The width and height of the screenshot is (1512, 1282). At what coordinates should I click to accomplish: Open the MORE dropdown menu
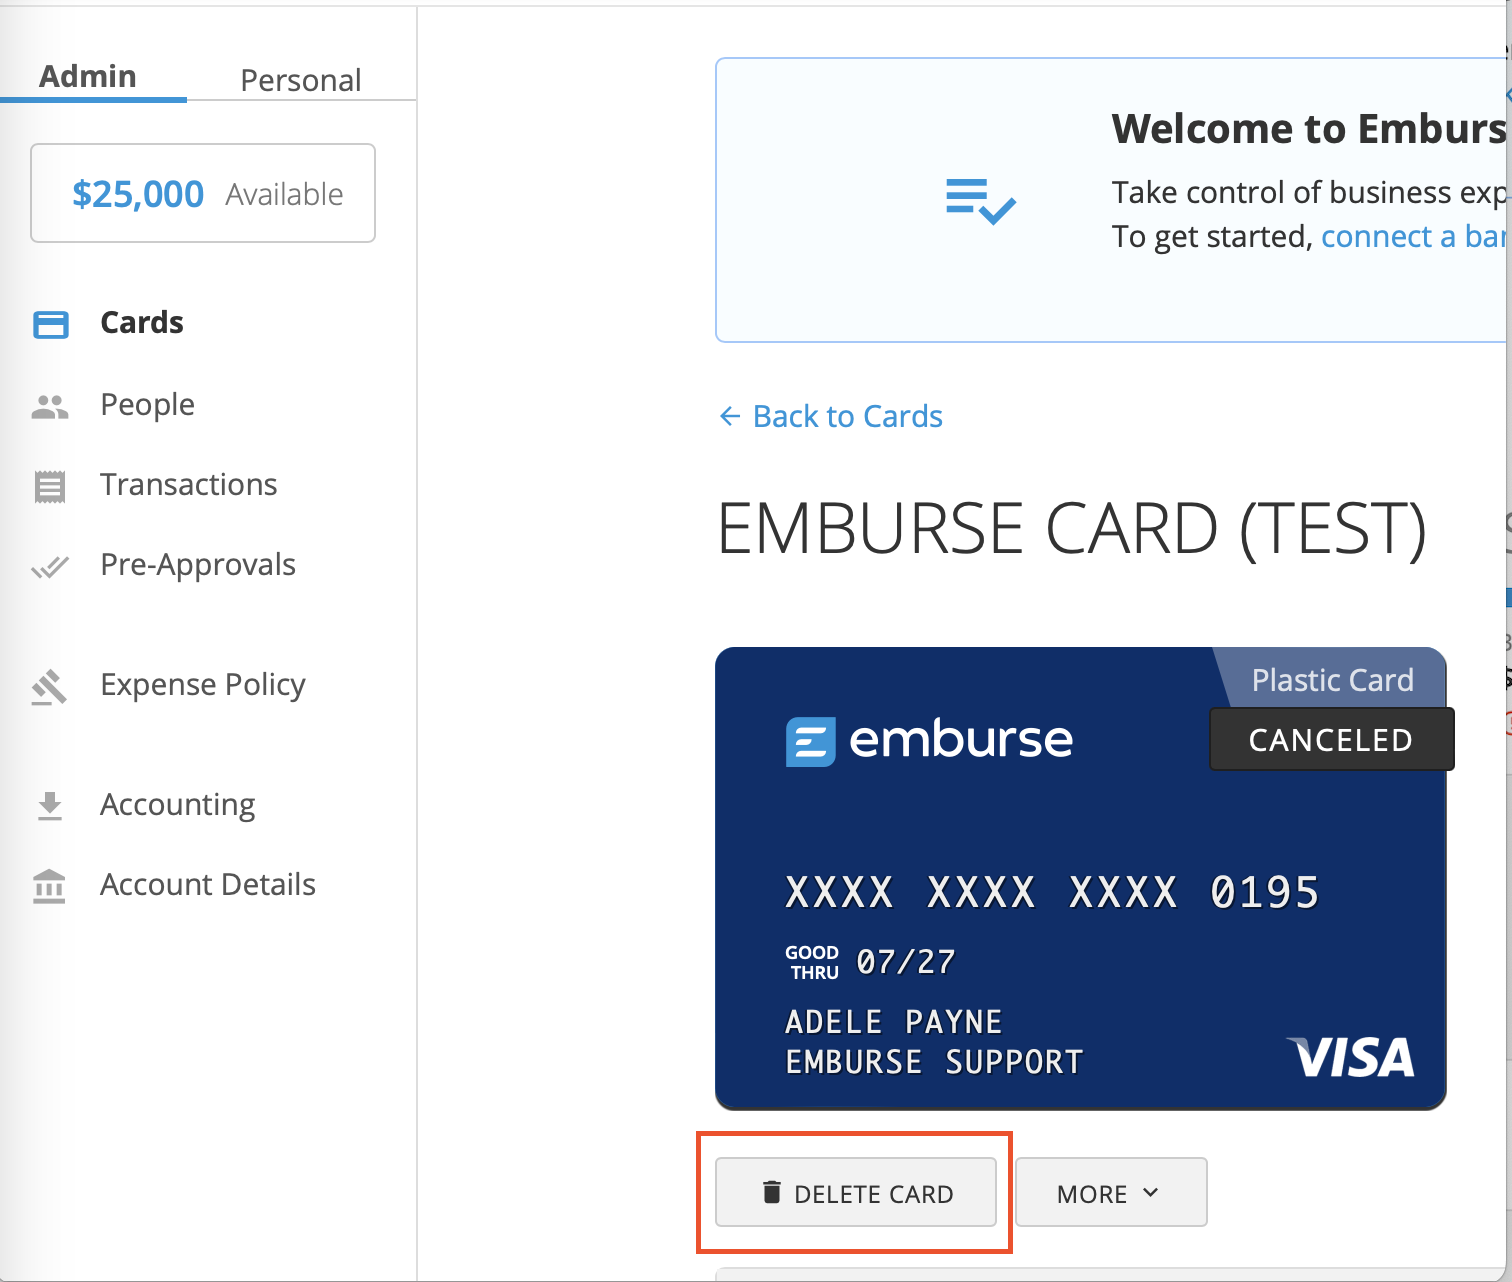point(1111,1192)
